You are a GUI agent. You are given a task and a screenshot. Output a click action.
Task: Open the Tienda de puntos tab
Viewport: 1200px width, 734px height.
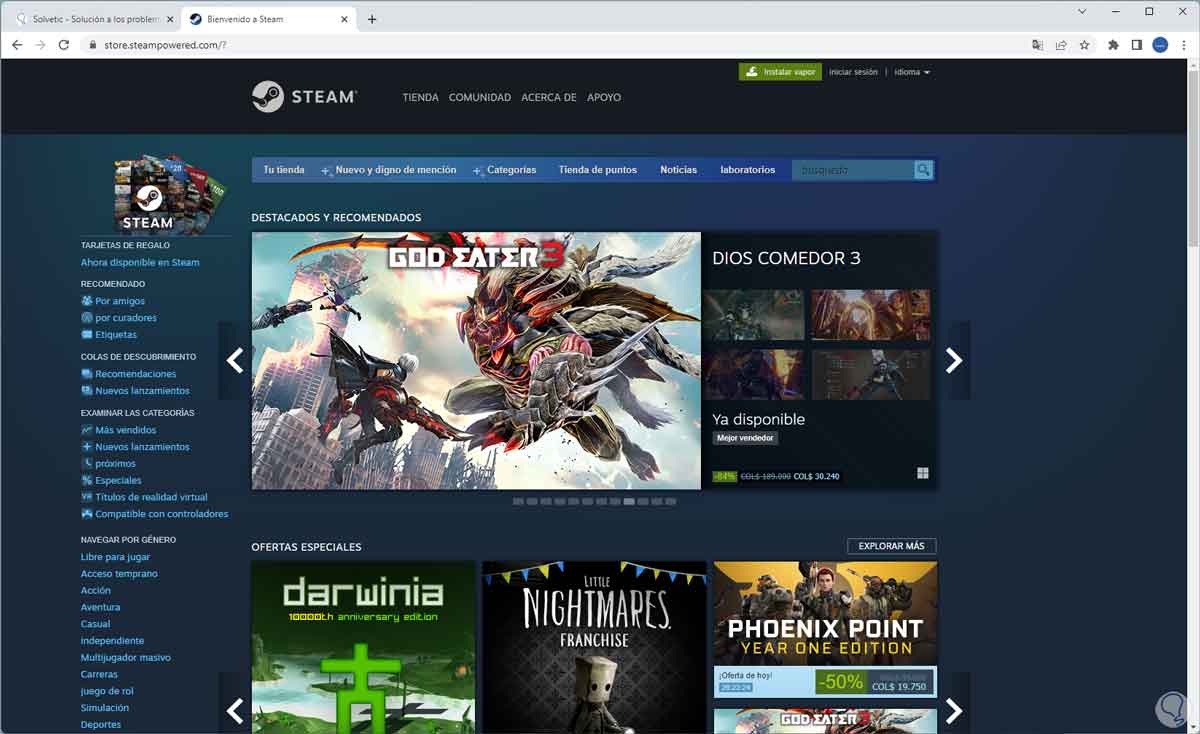pos(597,170)
